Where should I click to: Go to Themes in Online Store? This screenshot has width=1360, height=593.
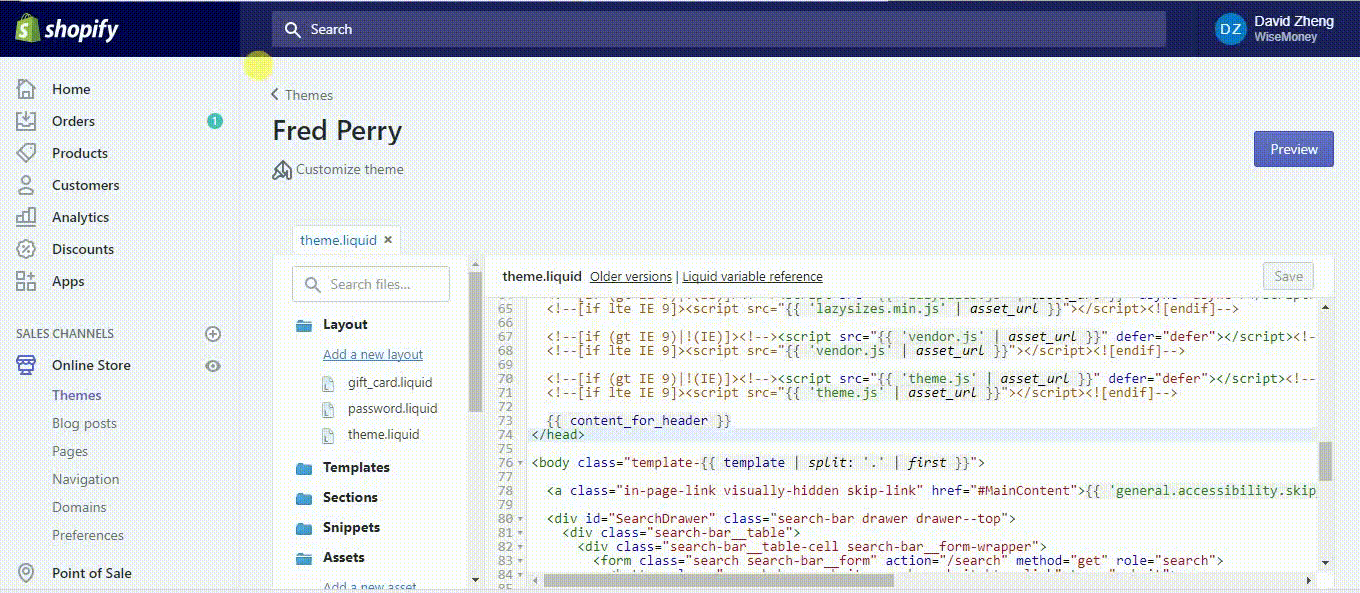(77, 395)
